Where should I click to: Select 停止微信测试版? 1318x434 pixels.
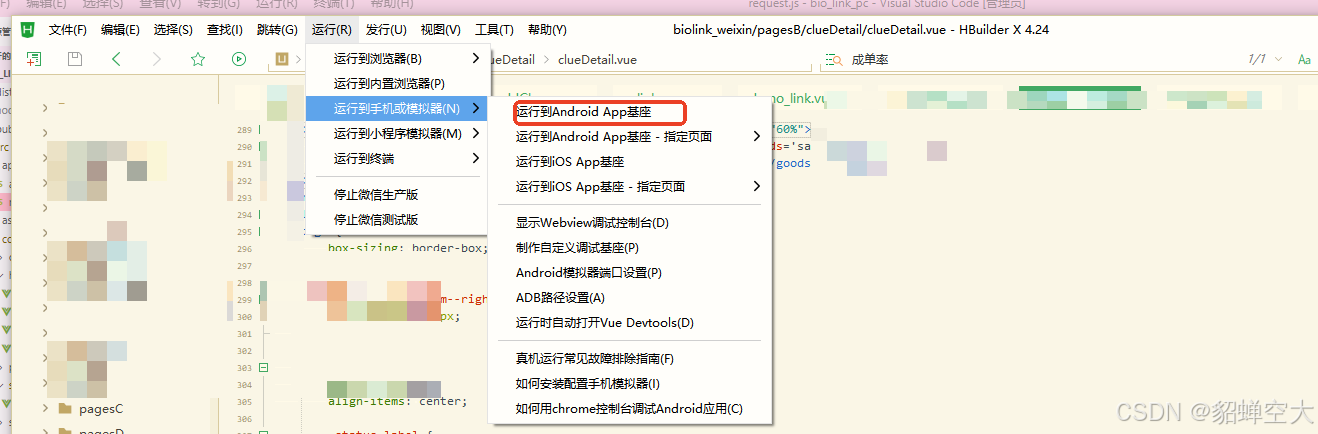tap(397, 219)
